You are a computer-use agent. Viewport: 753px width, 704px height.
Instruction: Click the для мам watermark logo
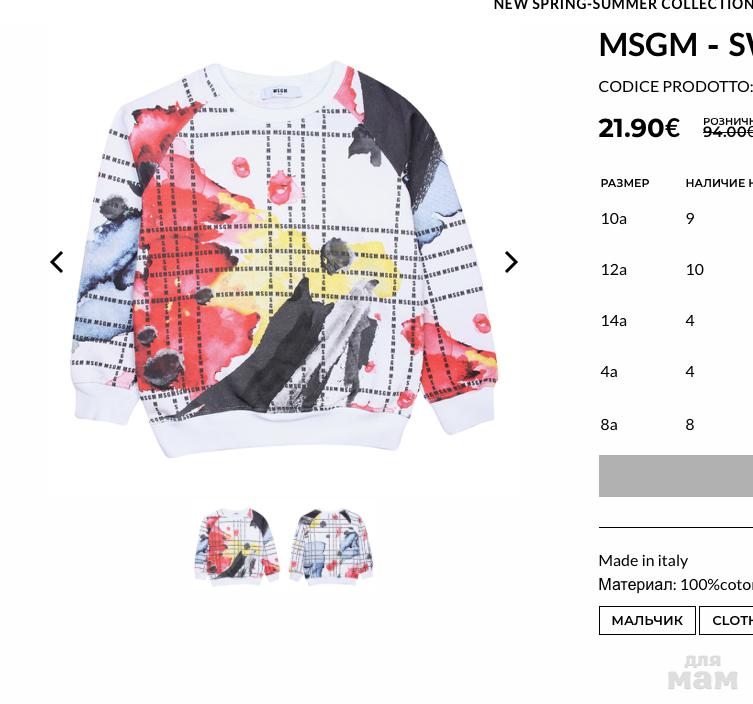[703, 672]
